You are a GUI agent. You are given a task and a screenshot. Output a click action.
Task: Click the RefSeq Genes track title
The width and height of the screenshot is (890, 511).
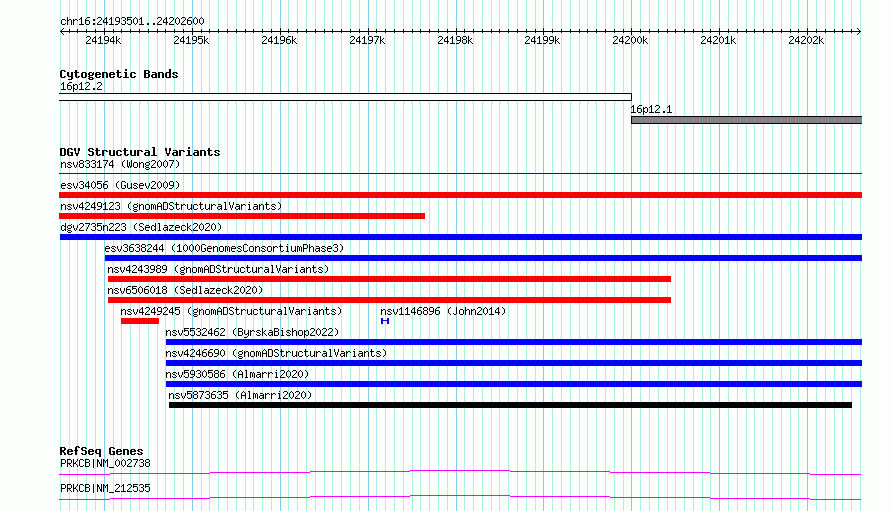pyautogui.click(x=101, y=451)
